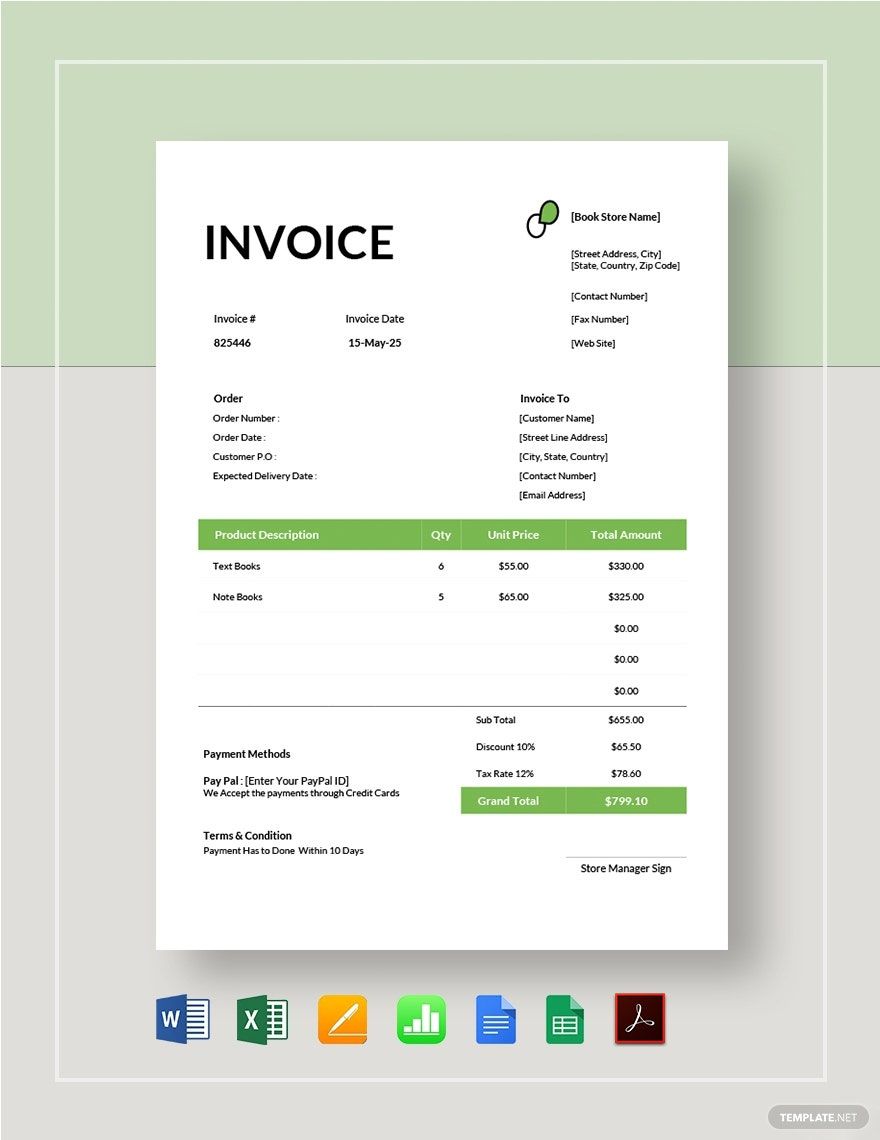Download the Adobe PDF version

tap(641, 1018)
